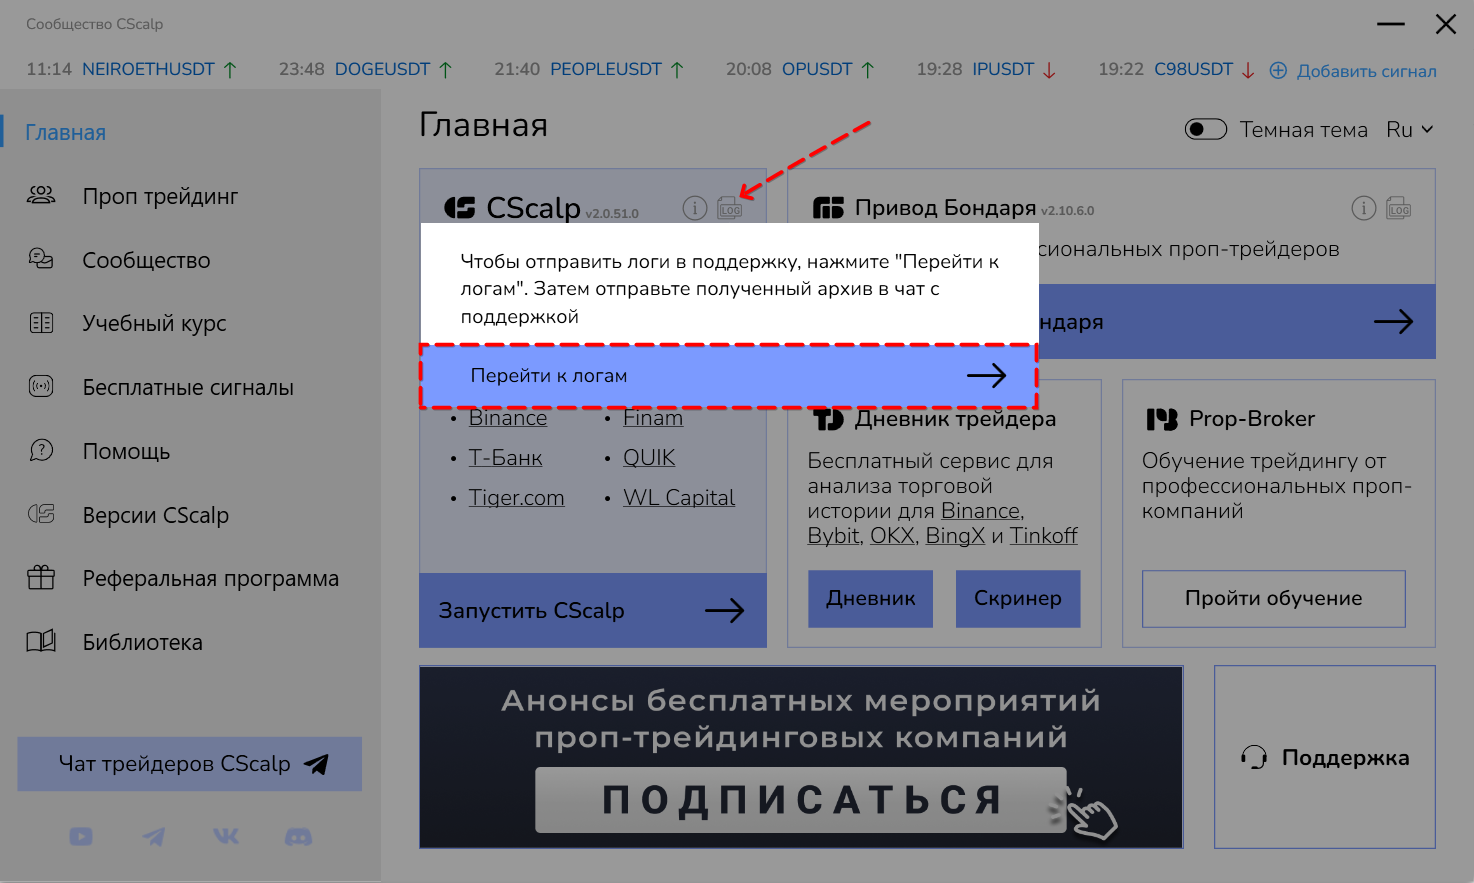This screenshot has width=1474, height=883.
Task: Select the DOGEUSDT signal
Action: [x=382, y=69]
